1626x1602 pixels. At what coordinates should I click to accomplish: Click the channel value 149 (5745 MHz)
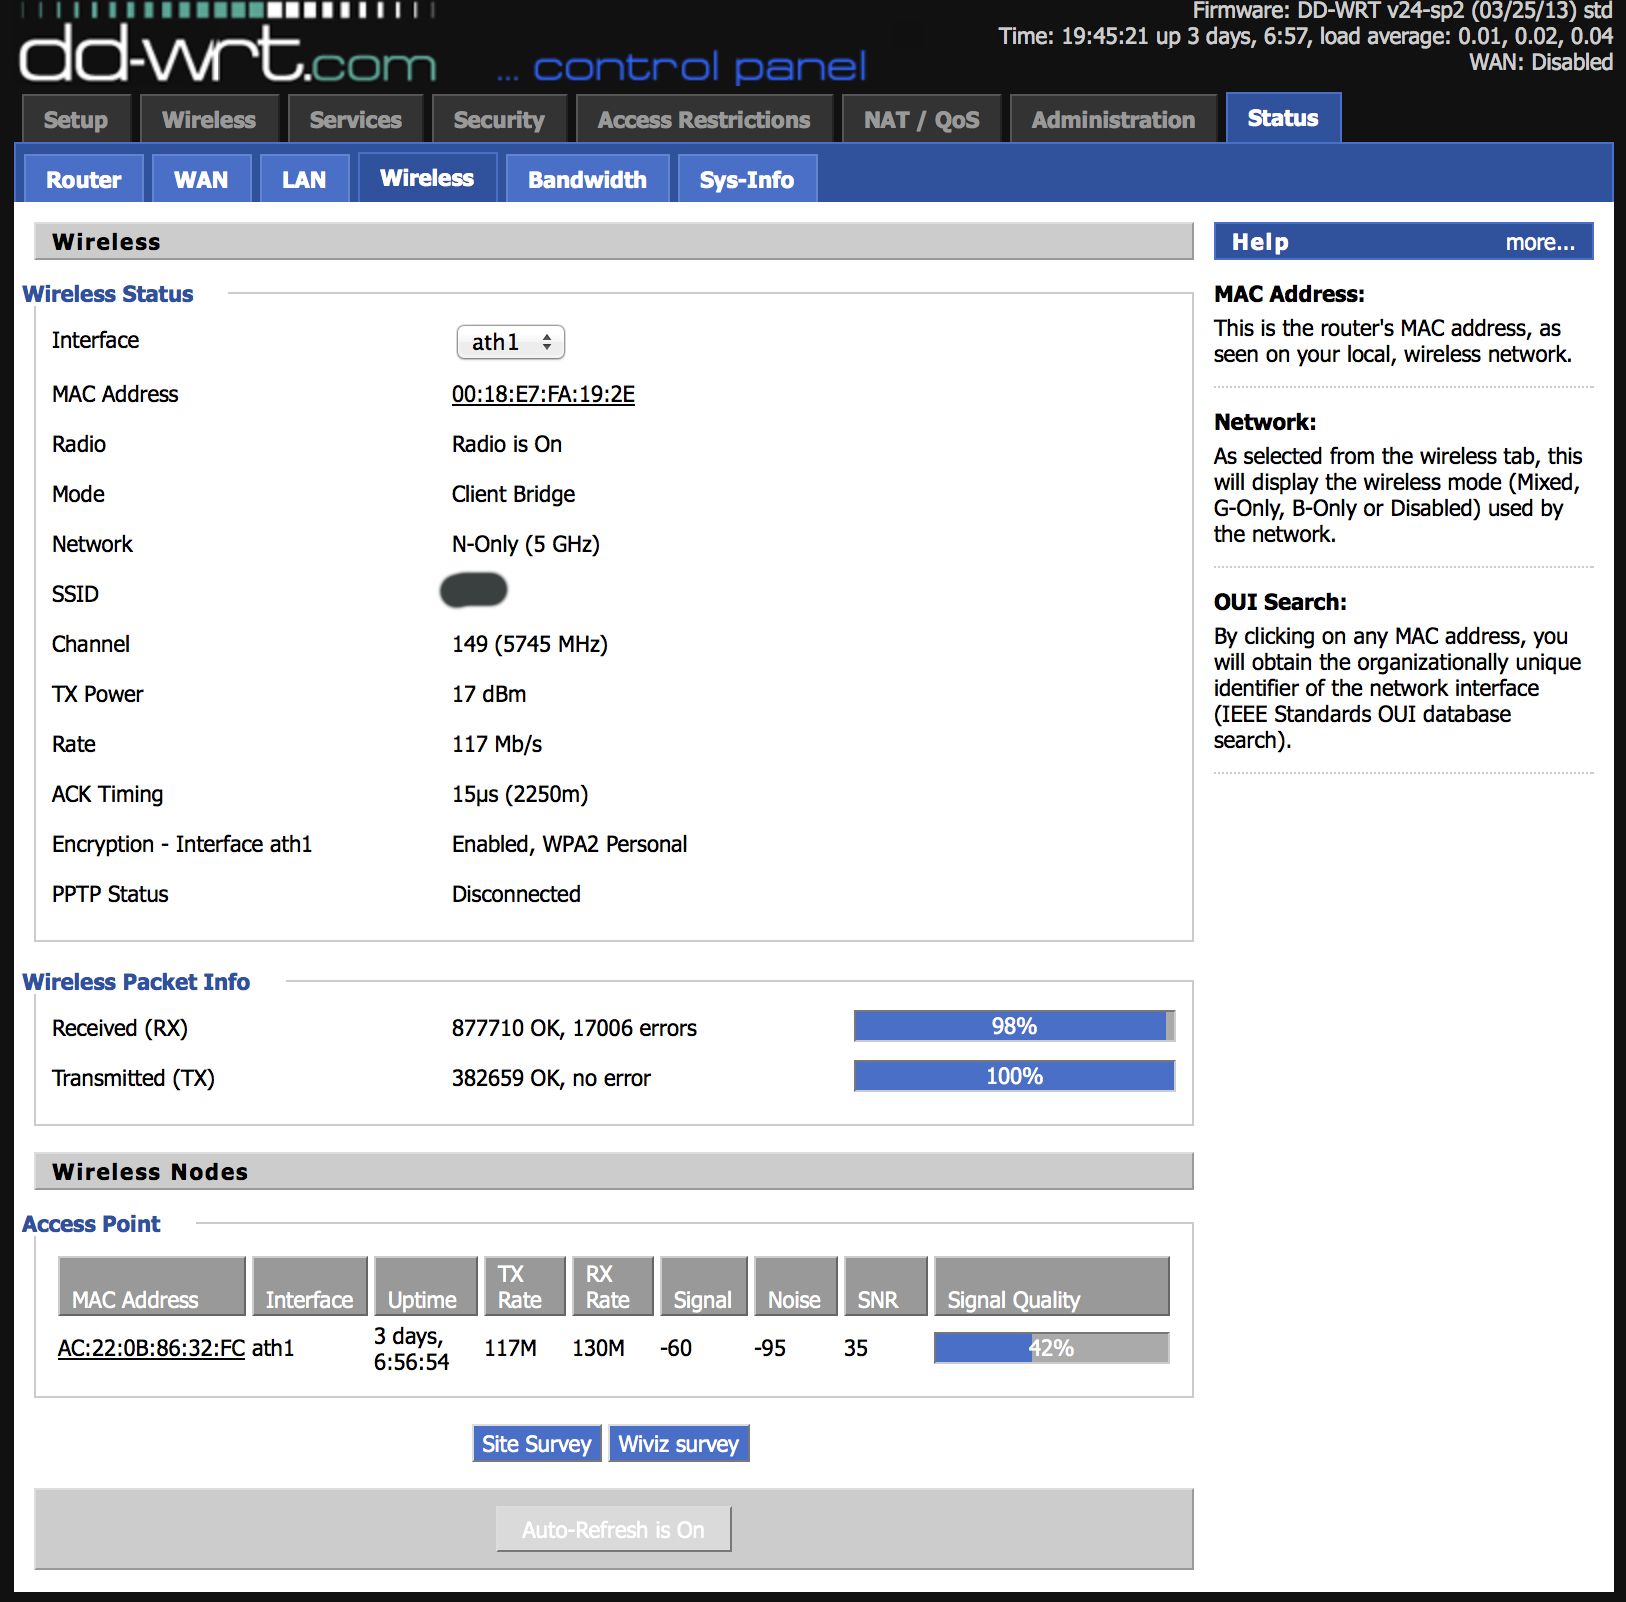(530, 644)
